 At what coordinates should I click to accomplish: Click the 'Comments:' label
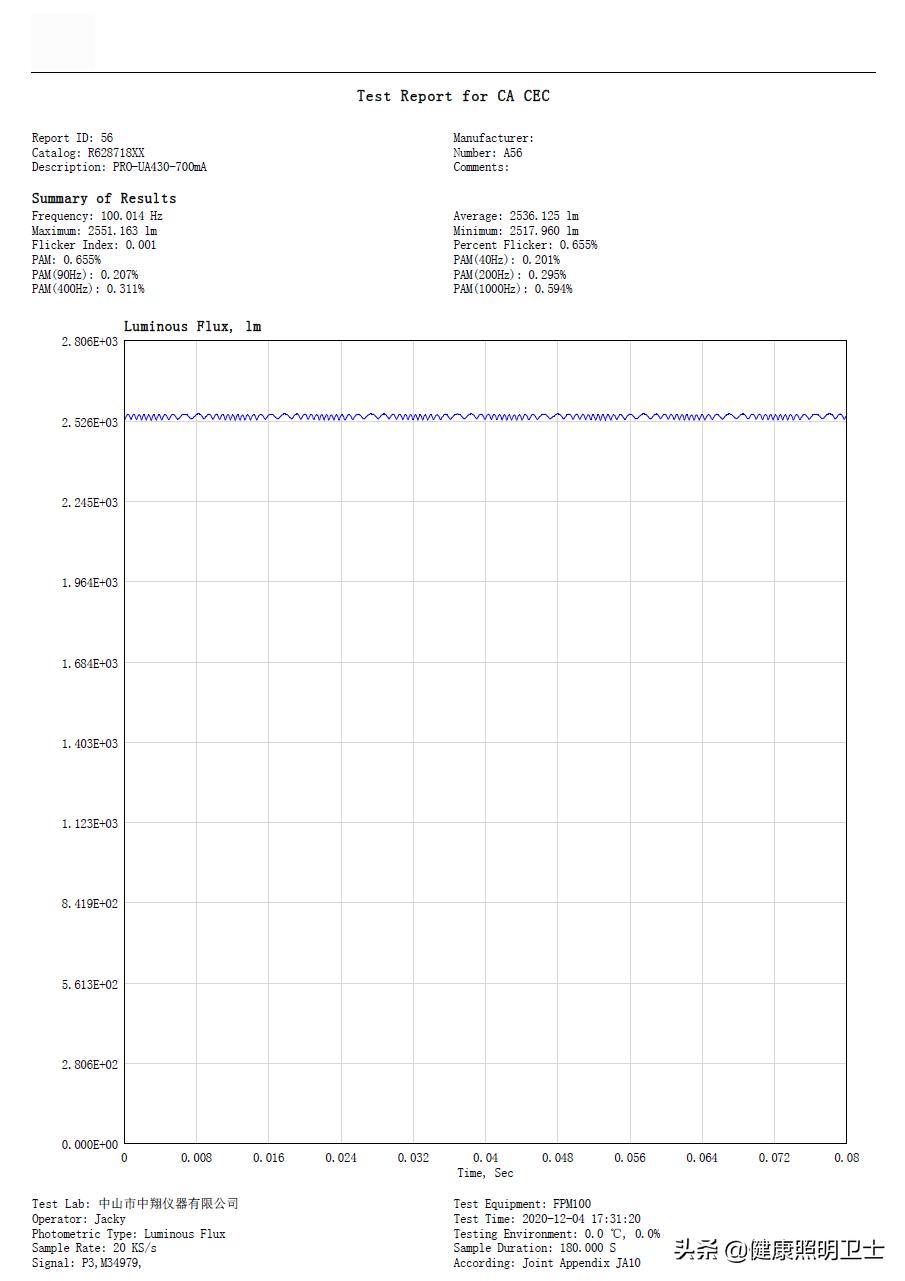481,167
